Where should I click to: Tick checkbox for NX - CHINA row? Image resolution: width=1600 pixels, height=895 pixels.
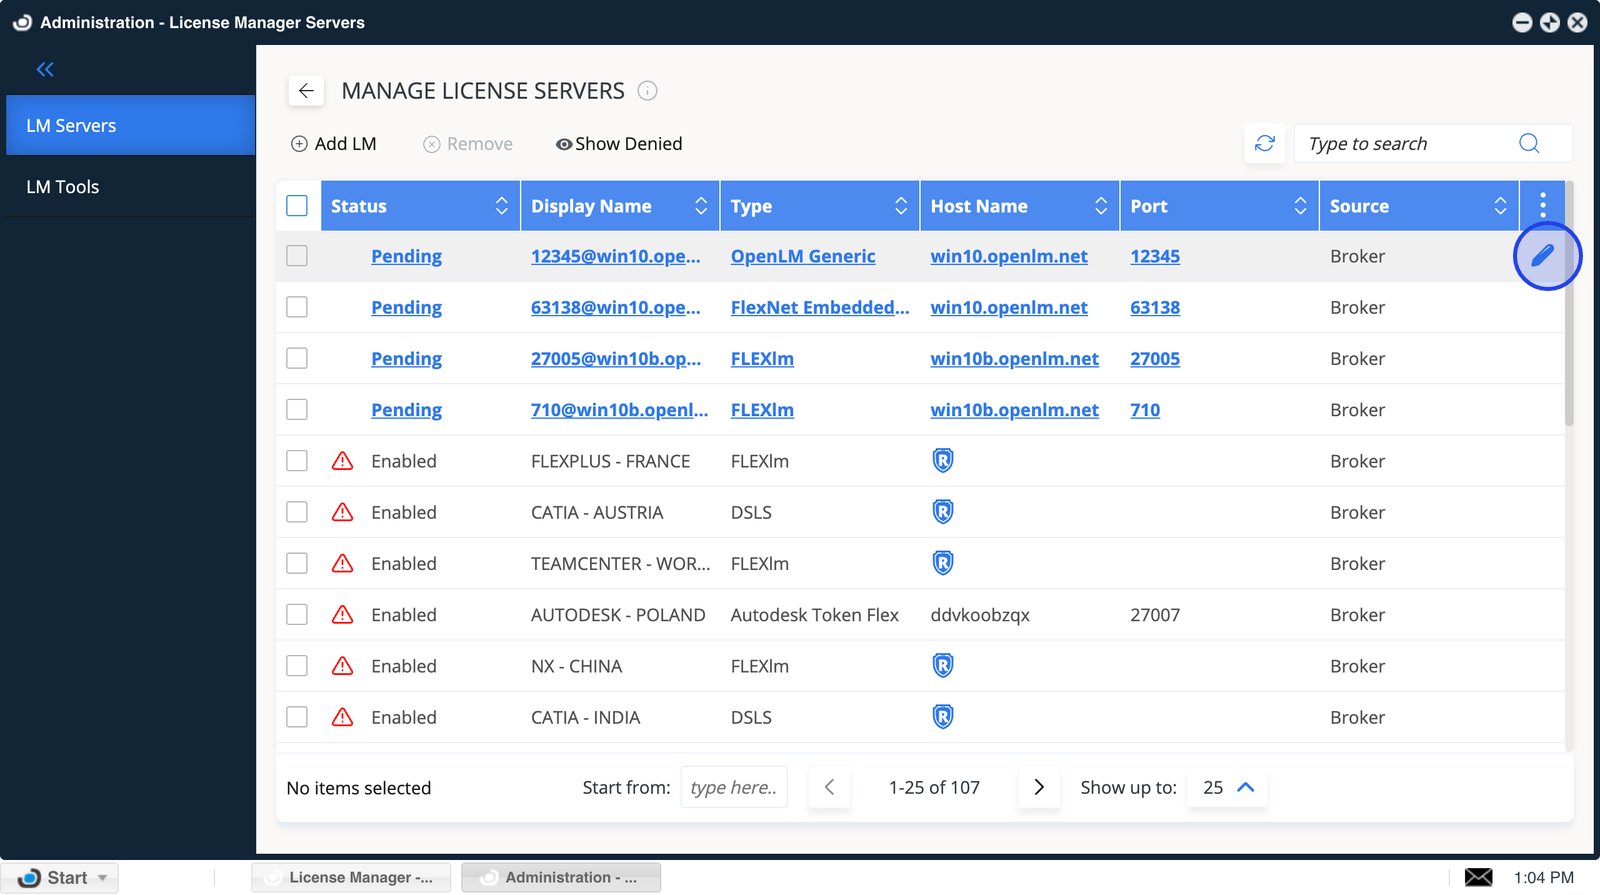tap(297, 666)
